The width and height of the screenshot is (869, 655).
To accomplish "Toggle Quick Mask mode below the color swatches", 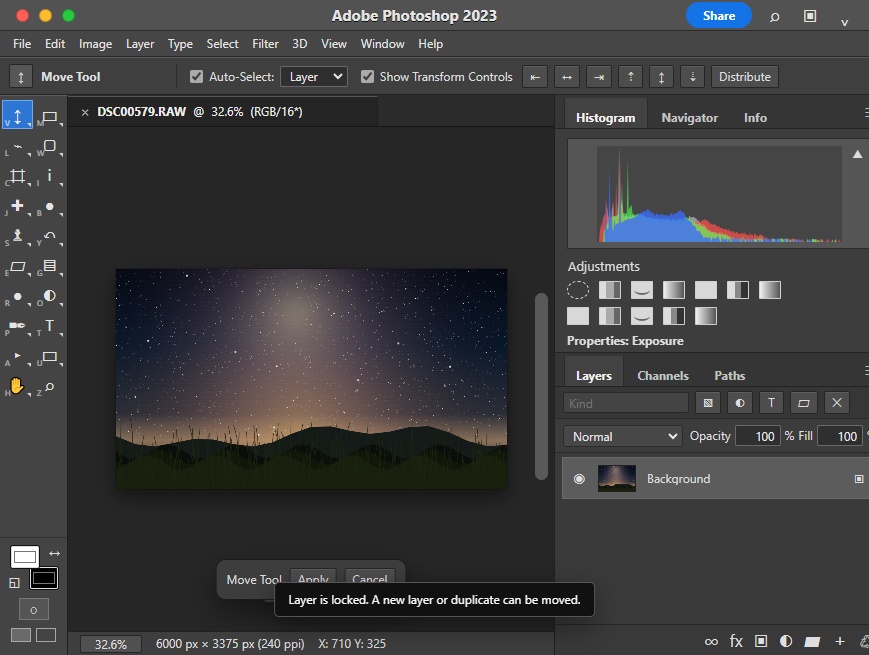I will tap(34, 610).
